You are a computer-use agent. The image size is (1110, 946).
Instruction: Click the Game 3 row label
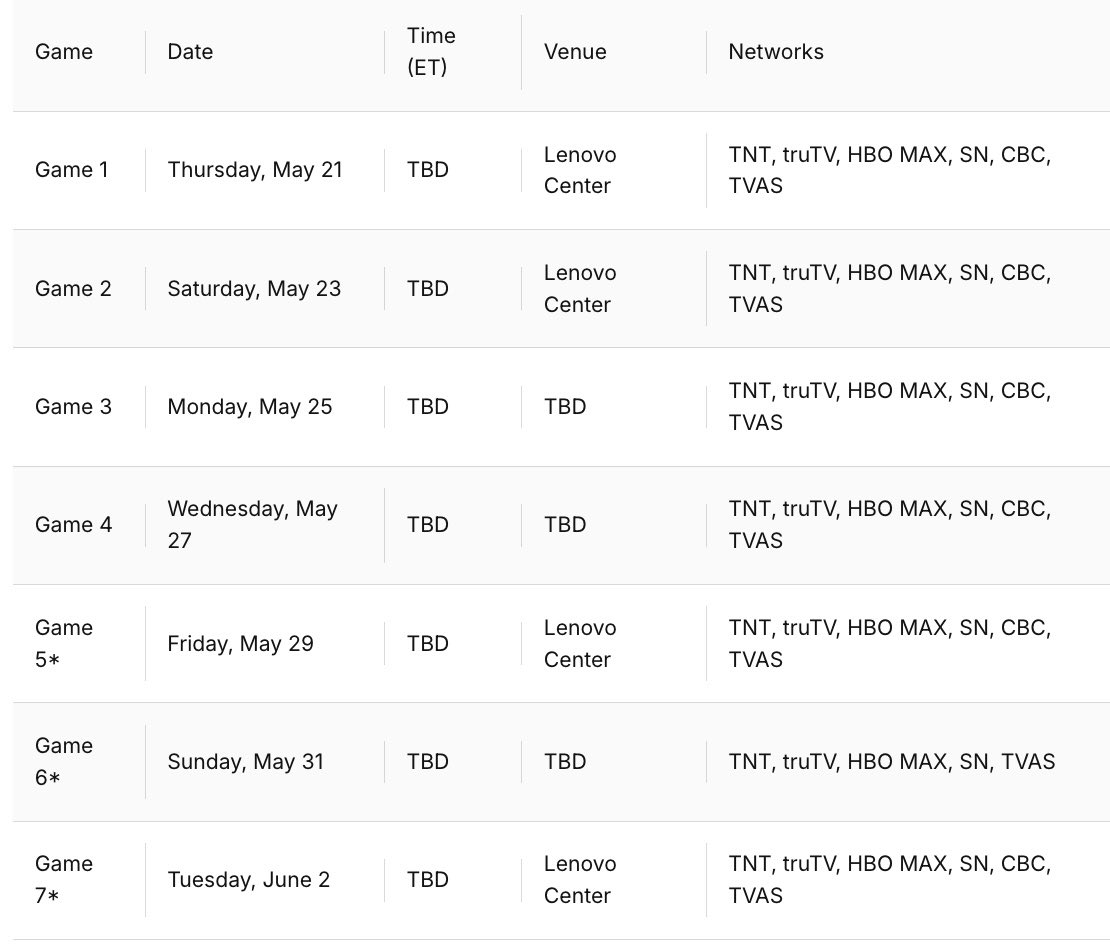73,406
